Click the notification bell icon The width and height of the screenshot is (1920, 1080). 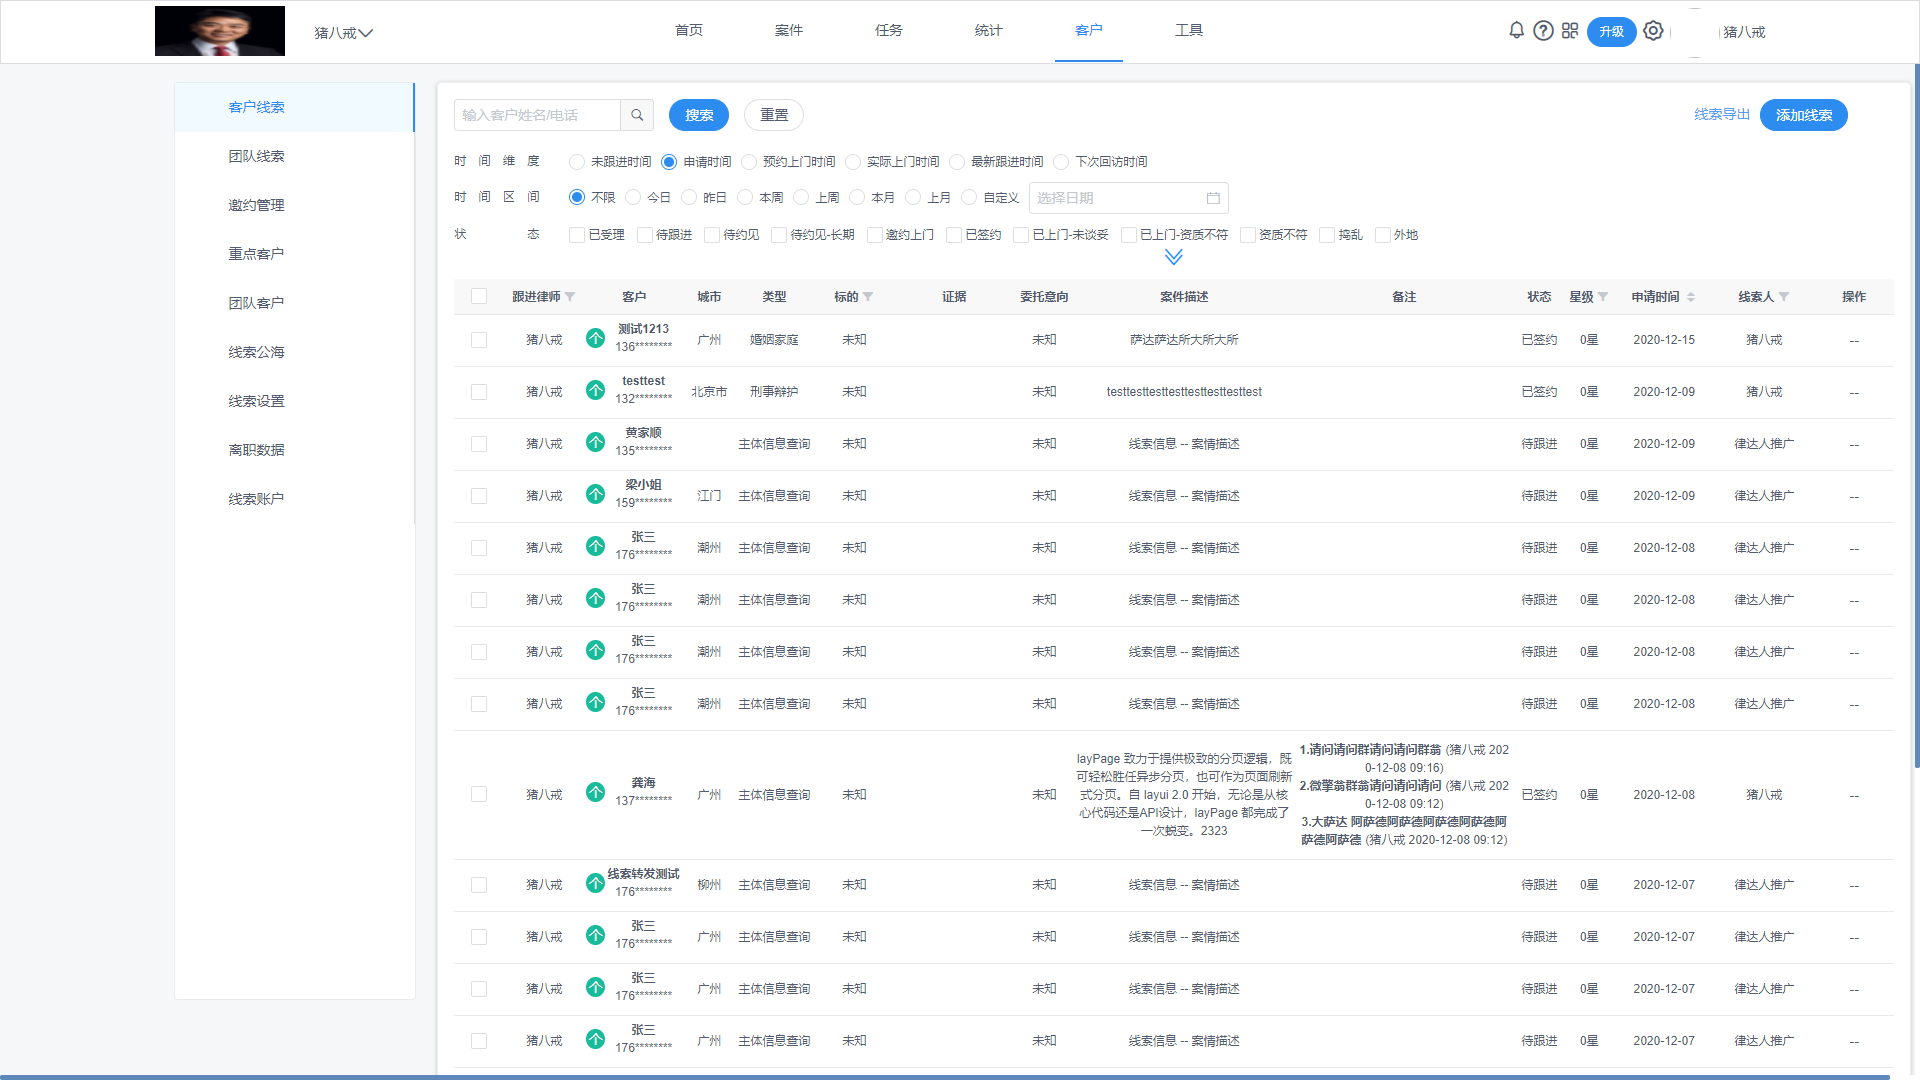point(1516,31)
